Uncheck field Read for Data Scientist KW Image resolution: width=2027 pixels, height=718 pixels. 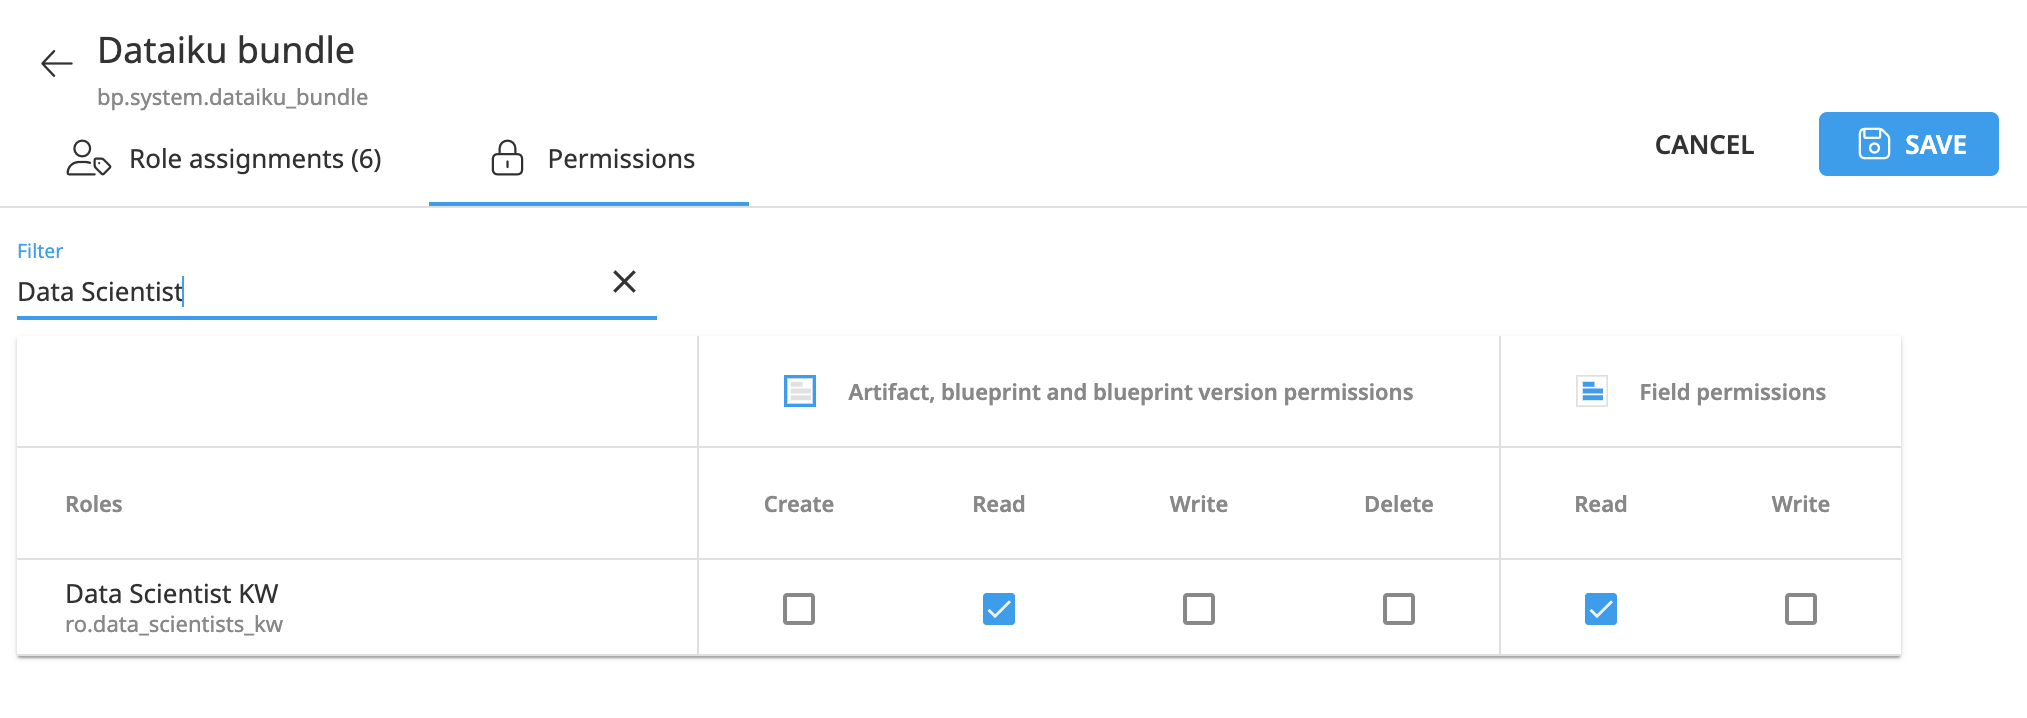(1601, 609)
